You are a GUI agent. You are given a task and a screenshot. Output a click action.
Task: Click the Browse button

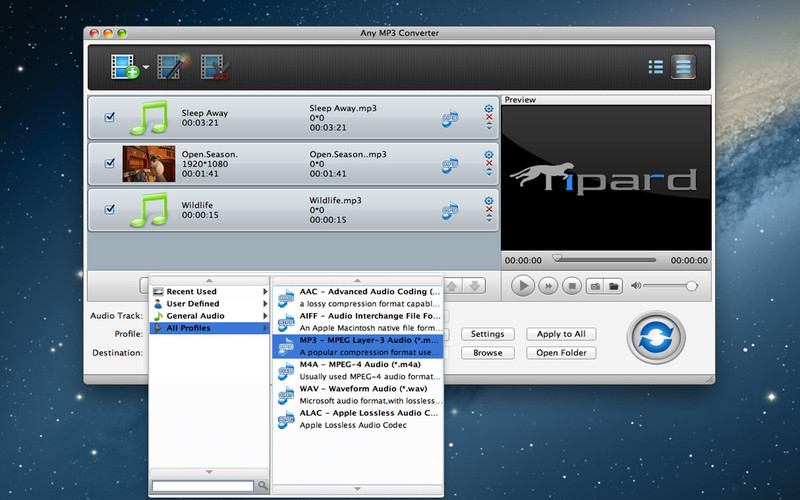click(x=487, y=353)
